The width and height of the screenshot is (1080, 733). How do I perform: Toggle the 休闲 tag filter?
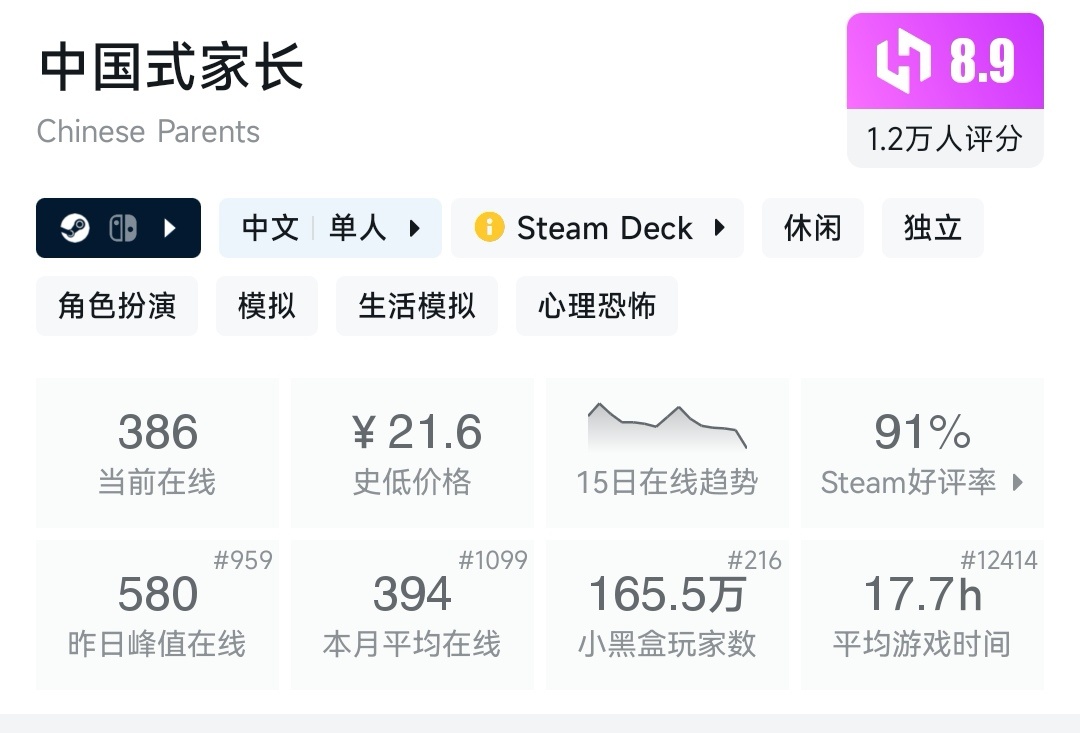812,228
